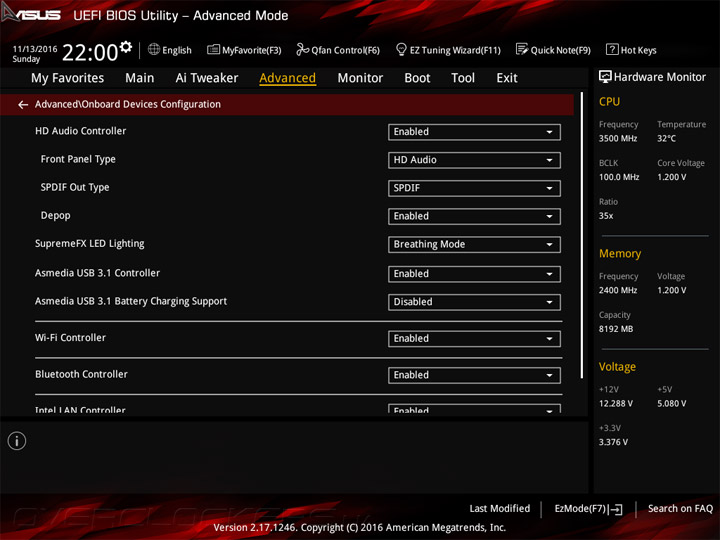
Task: Click CPU Ratio 35x value
Action: click(x=606, y=215)
